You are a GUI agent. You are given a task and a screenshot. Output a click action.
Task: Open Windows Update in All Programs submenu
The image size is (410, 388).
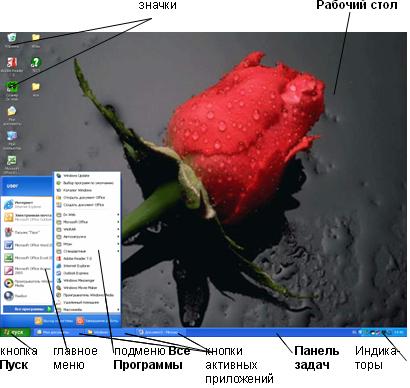pos(87,175)
